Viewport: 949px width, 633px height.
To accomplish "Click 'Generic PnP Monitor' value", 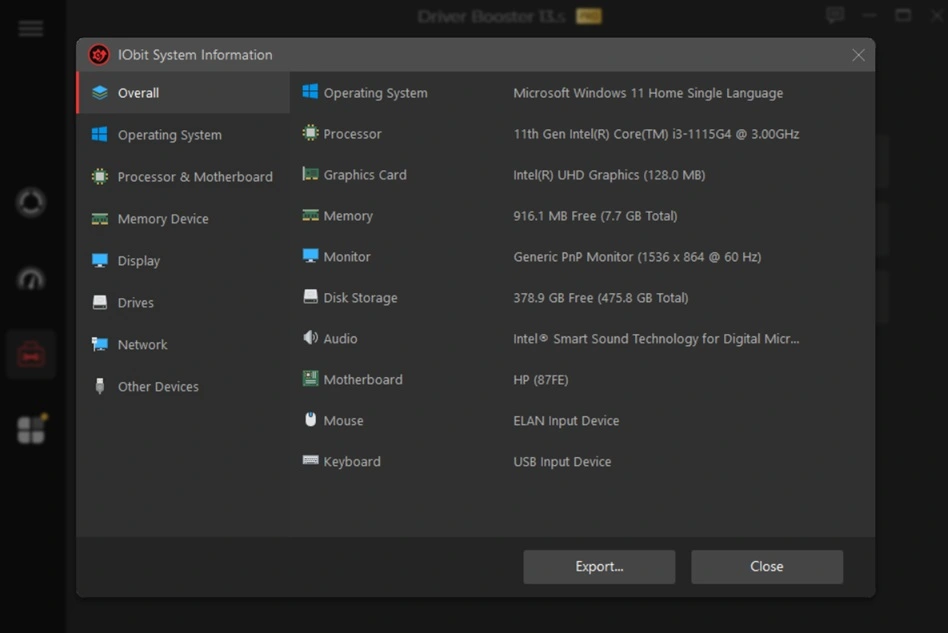I will [x=637, y=257].
